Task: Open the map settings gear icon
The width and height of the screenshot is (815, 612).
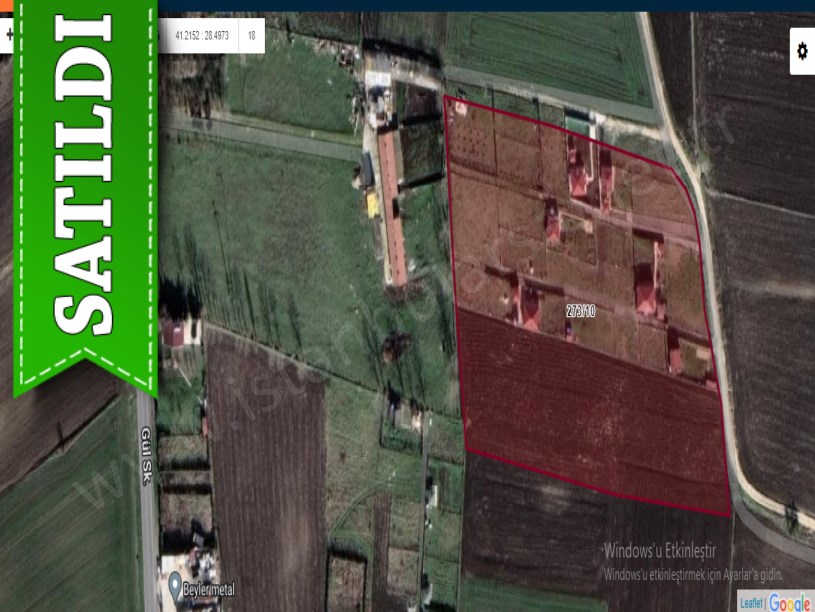Action: (x=802, y=51)
